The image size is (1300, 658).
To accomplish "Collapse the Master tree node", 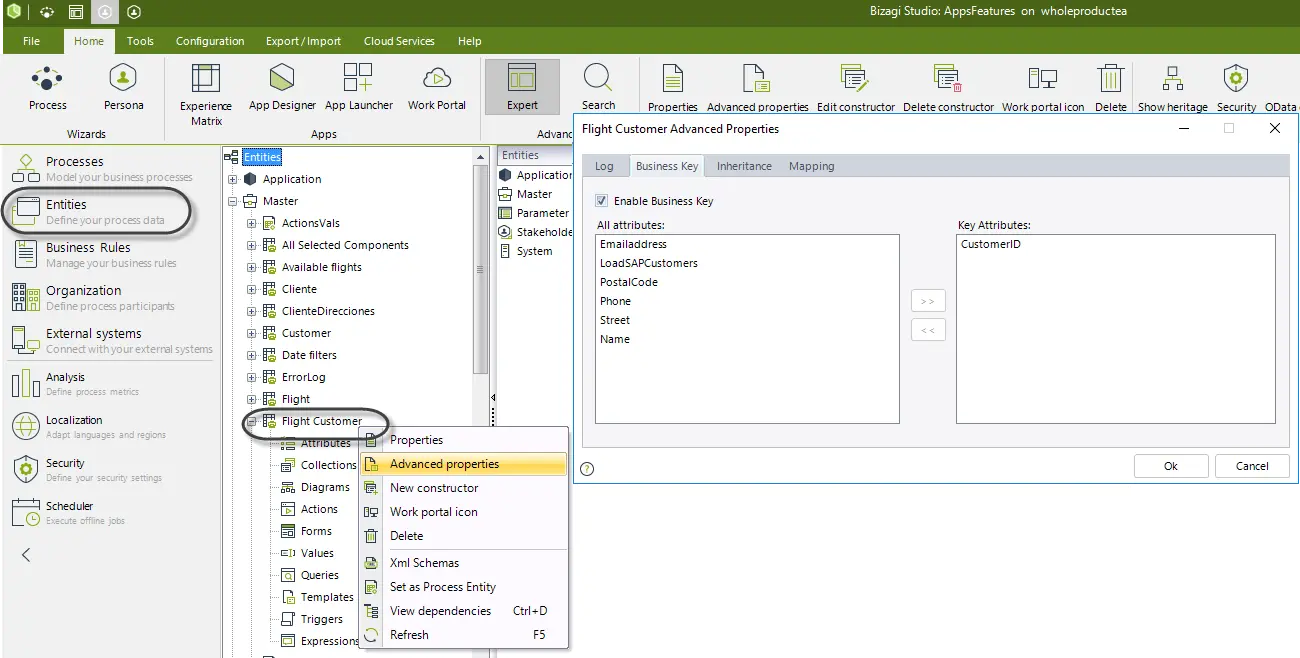I will pyautogui.click(x=233, y=202).
